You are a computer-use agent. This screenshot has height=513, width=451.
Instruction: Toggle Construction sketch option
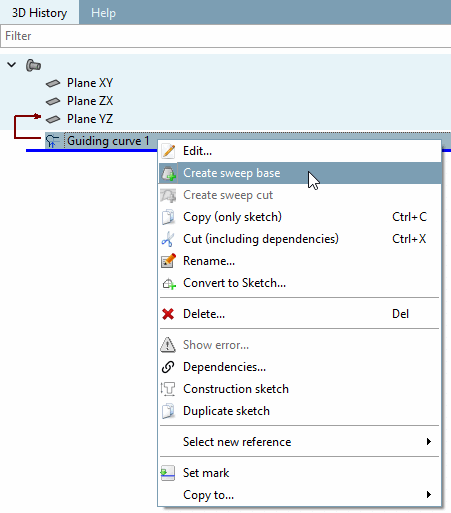pyautogui.click(x=300, y=389)
